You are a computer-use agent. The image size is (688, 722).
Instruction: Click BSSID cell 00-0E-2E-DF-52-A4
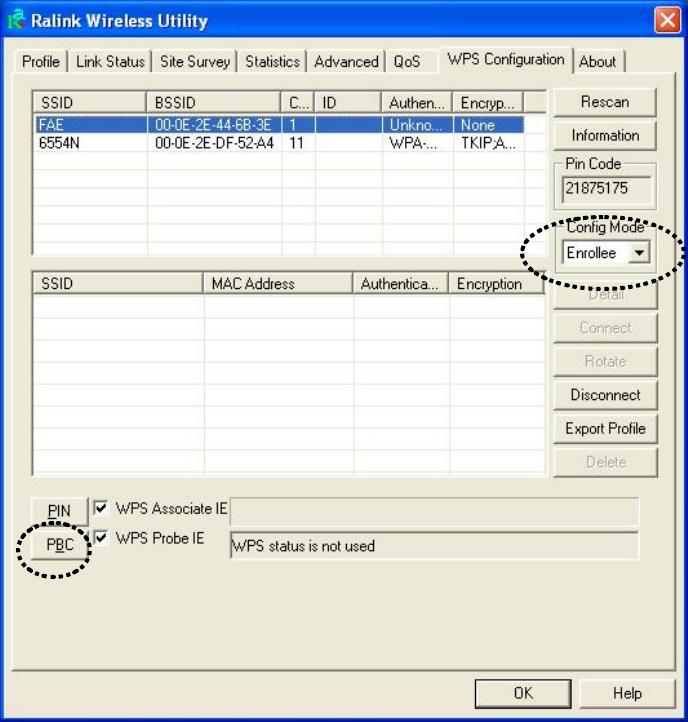tap(214, 143)
